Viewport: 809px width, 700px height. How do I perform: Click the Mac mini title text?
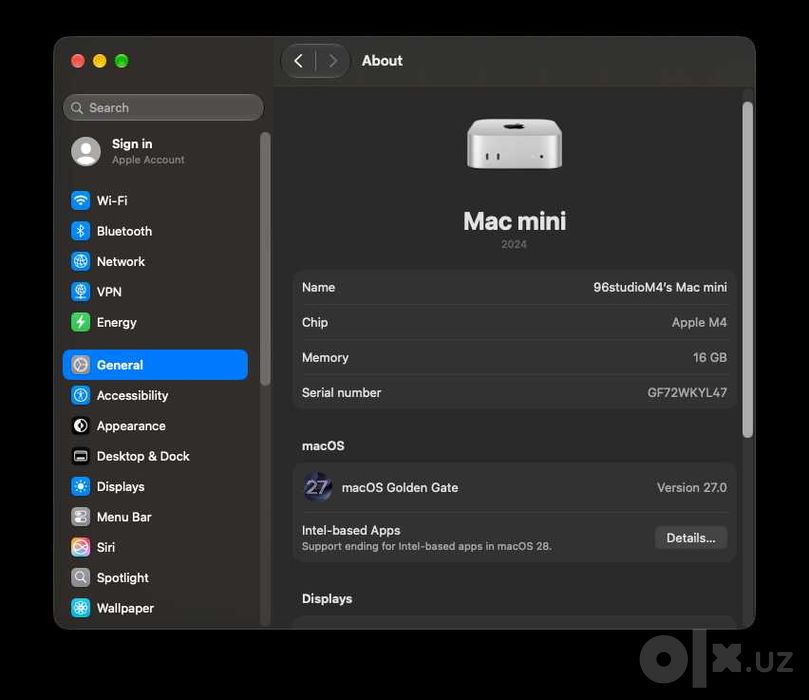tap(514, 221)
